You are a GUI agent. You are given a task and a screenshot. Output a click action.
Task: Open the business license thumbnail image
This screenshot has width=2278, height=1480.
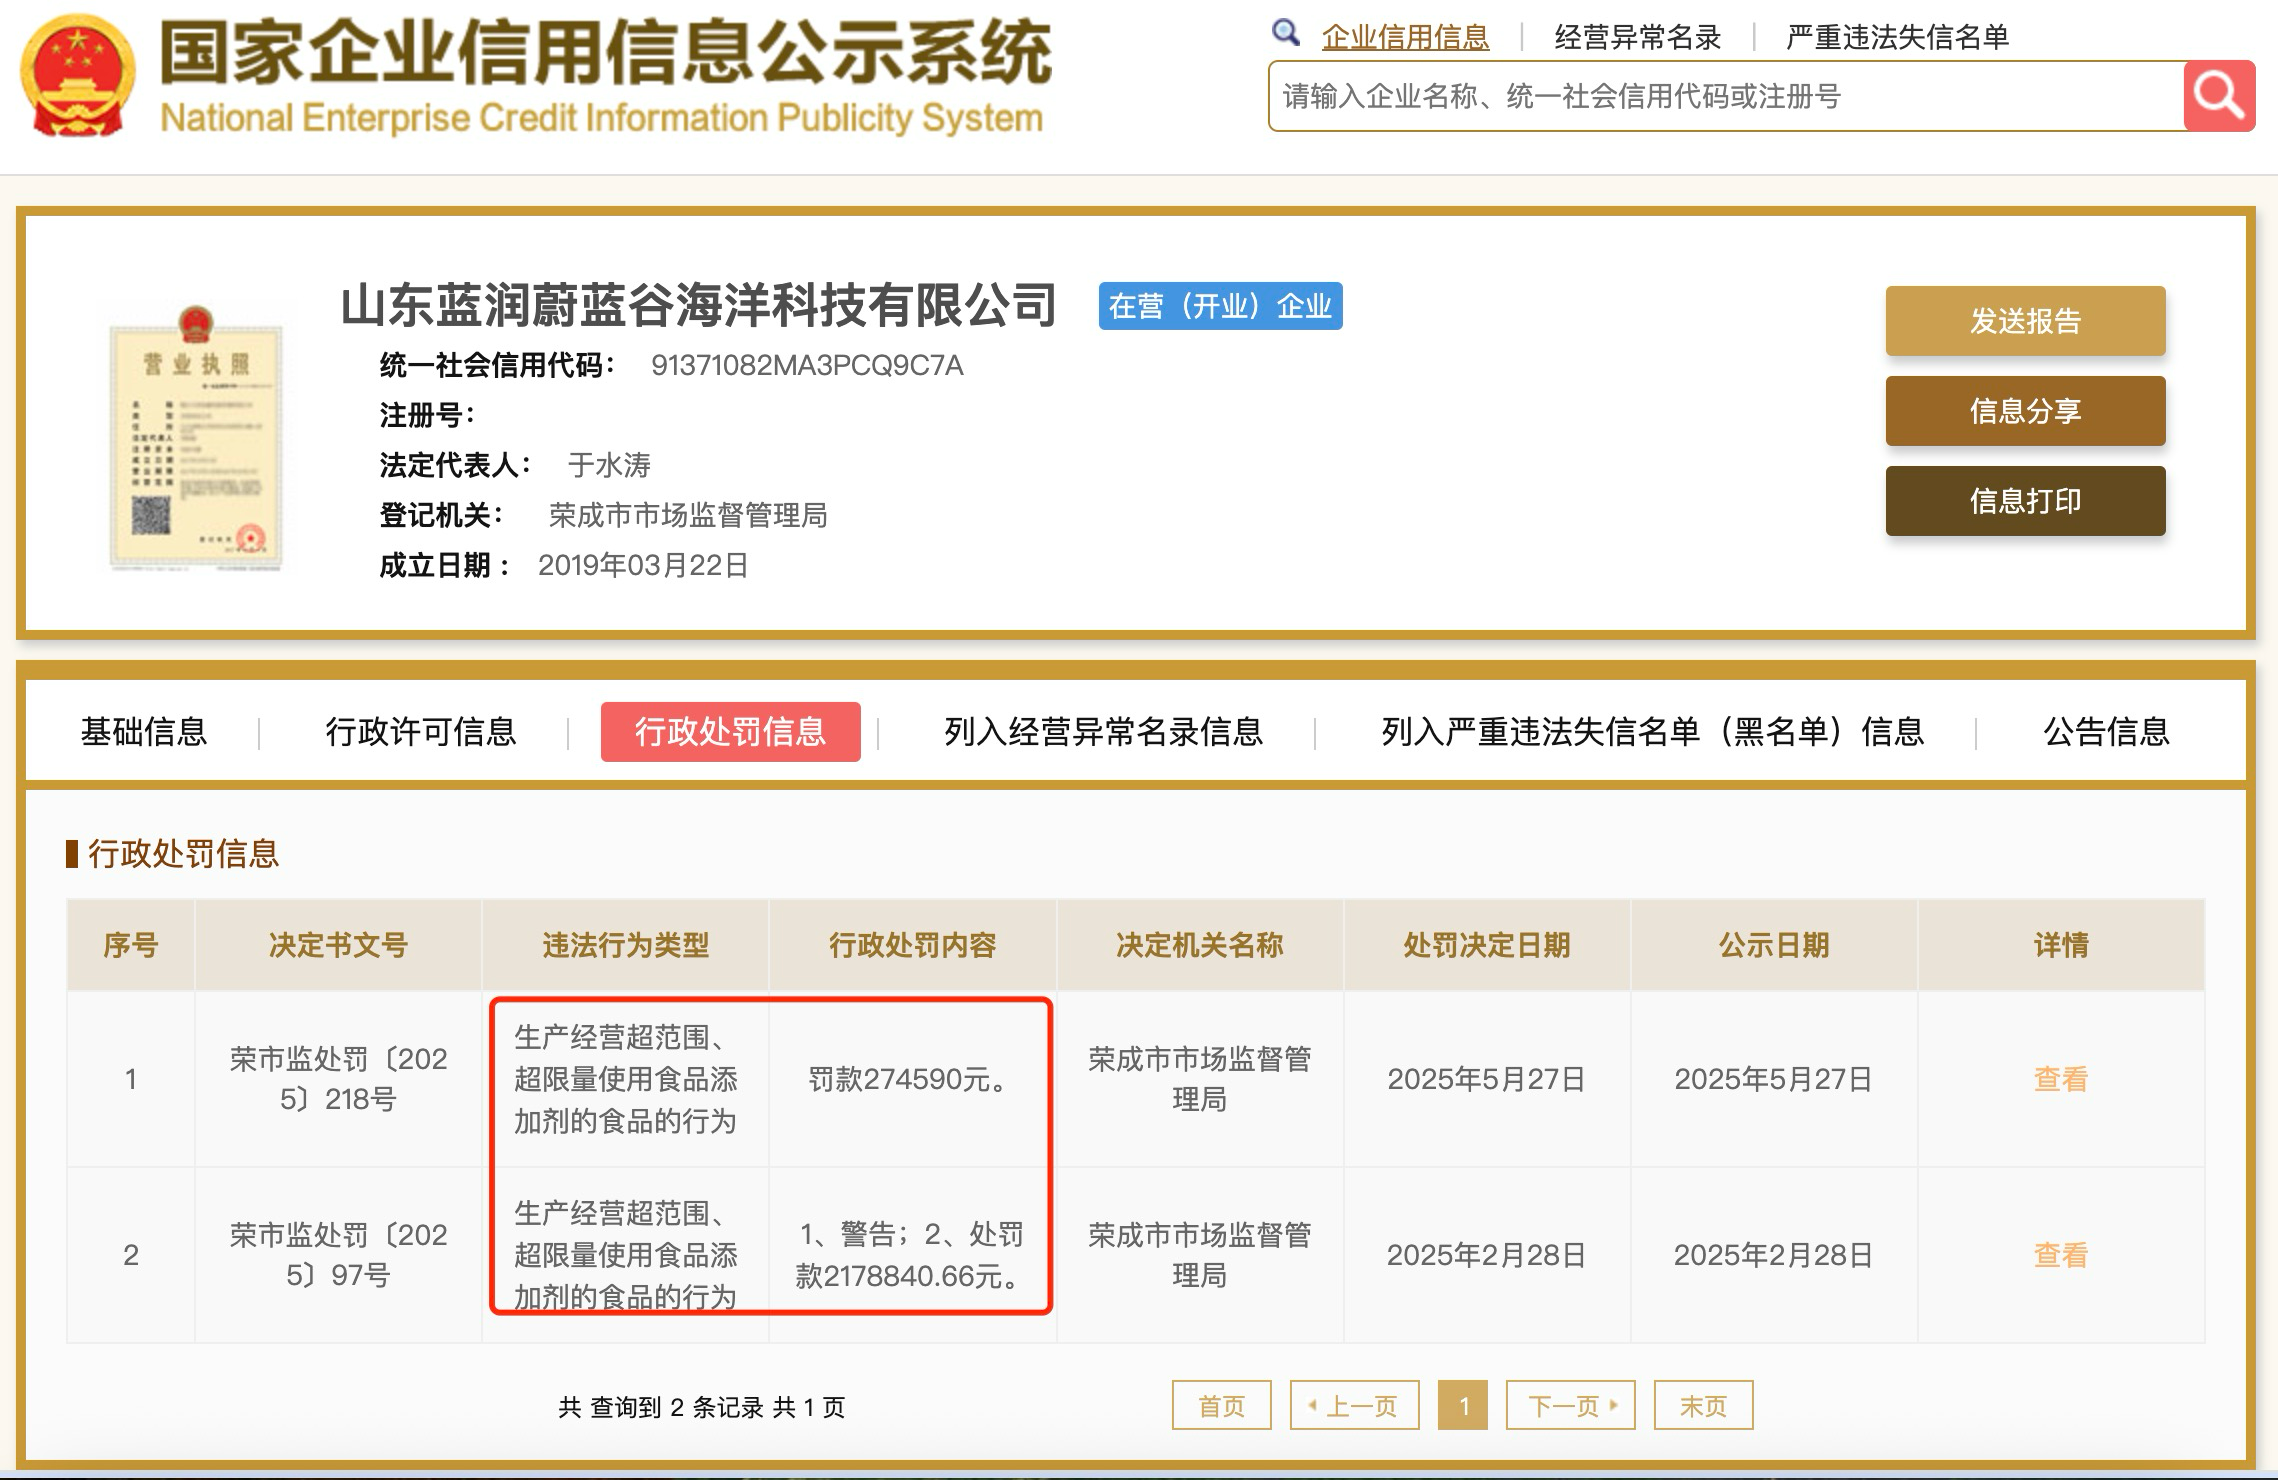pyautogui.click(x=195, y=437)
